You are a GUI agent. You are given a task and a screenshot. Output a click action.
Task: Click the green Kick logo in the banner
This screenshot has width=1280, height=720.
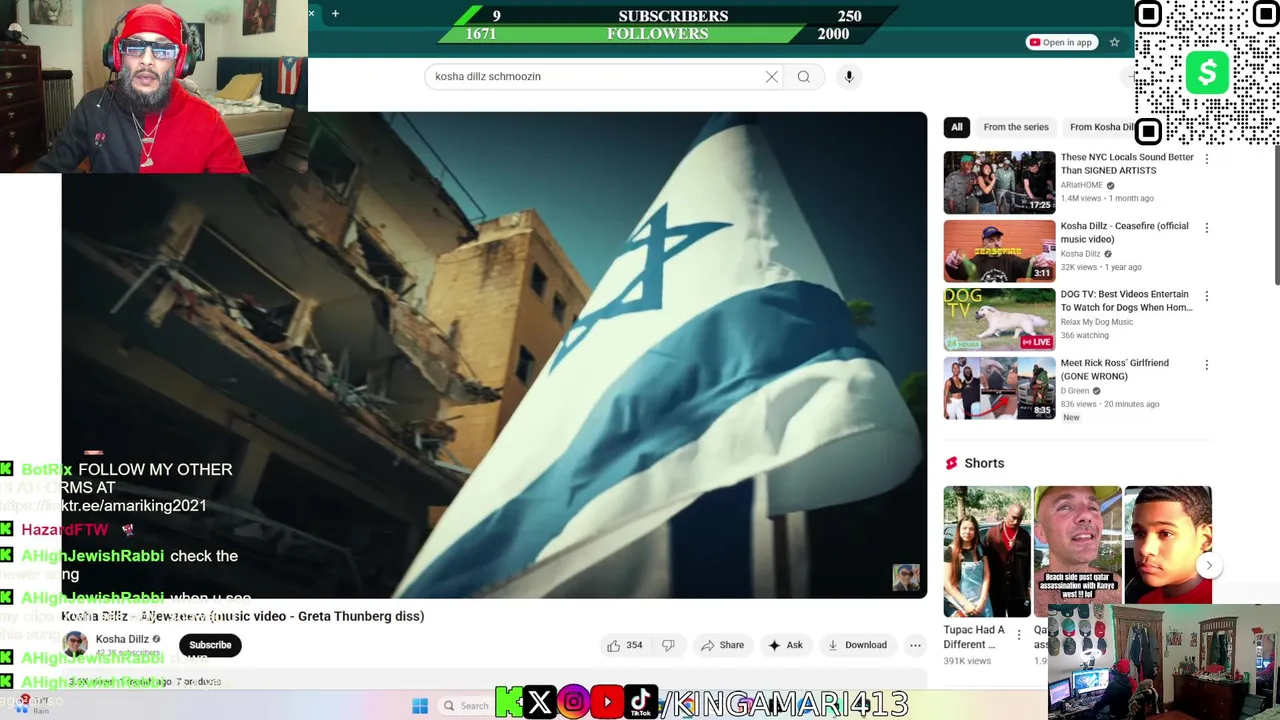coord(508,703)
